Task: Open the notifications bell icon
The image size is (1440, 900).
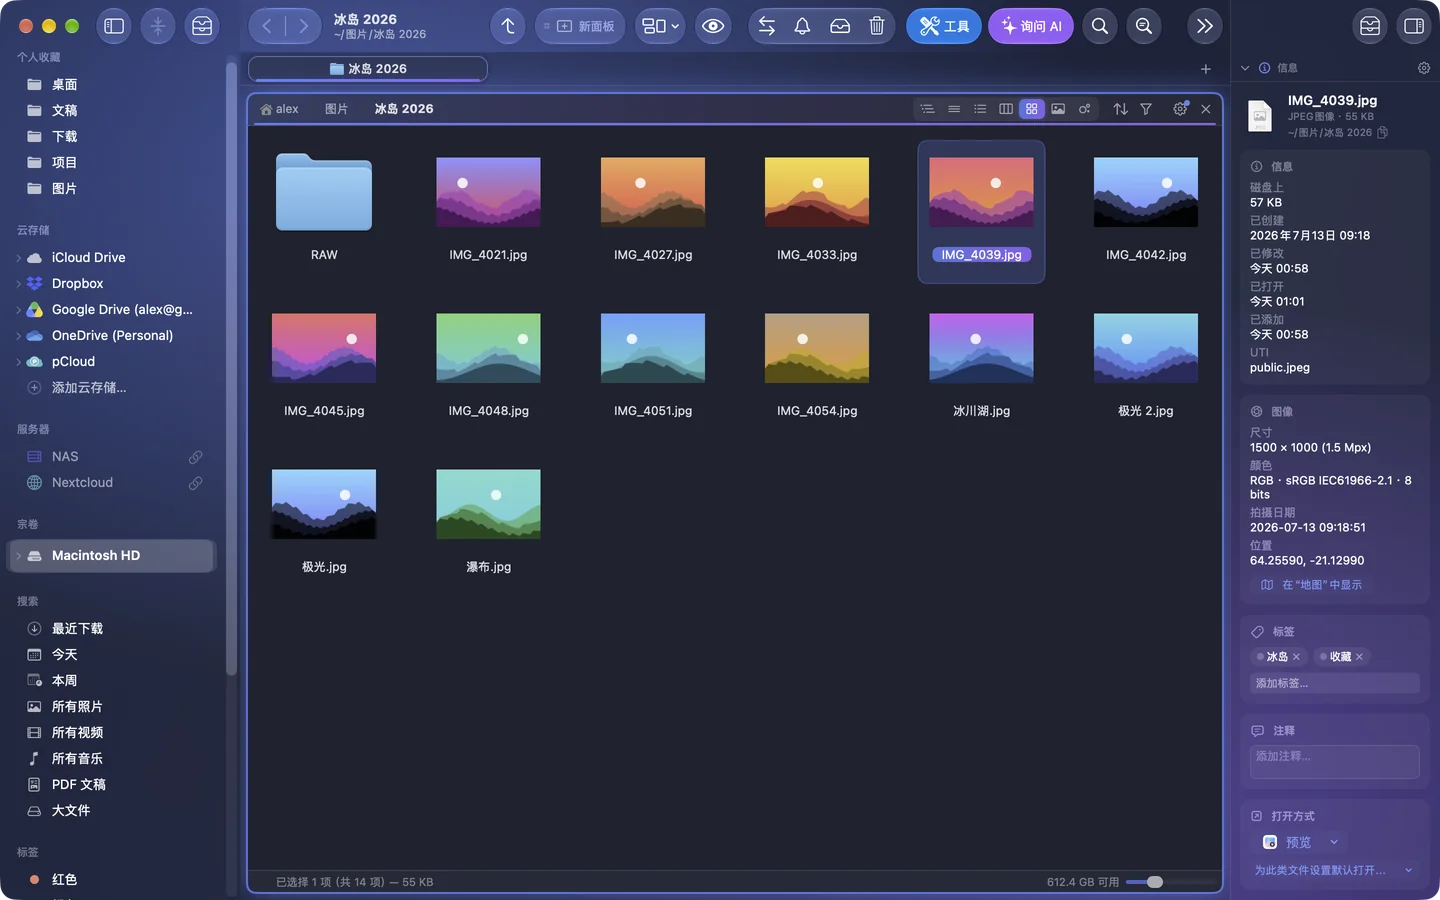Action: pos(802,26)
